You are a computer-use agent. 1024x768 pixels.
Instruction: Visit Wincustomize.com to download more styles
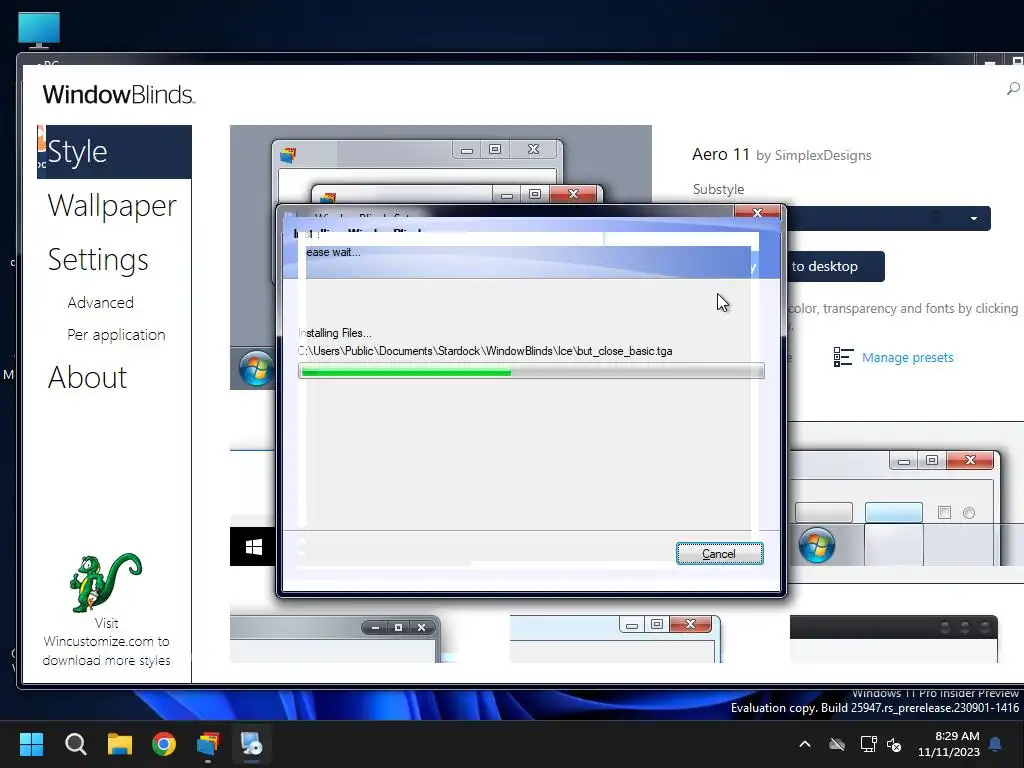tap(106, 642)
